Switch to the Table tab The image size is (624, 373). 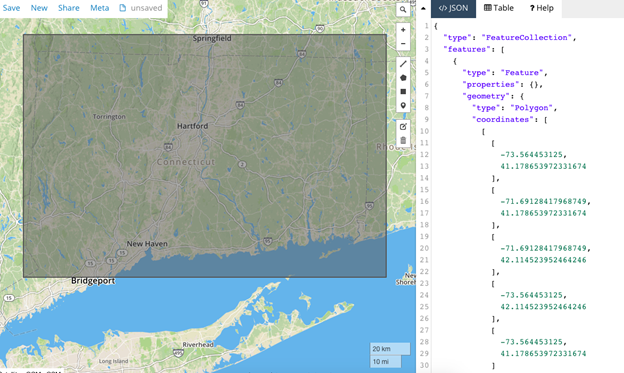click(499, 8)
